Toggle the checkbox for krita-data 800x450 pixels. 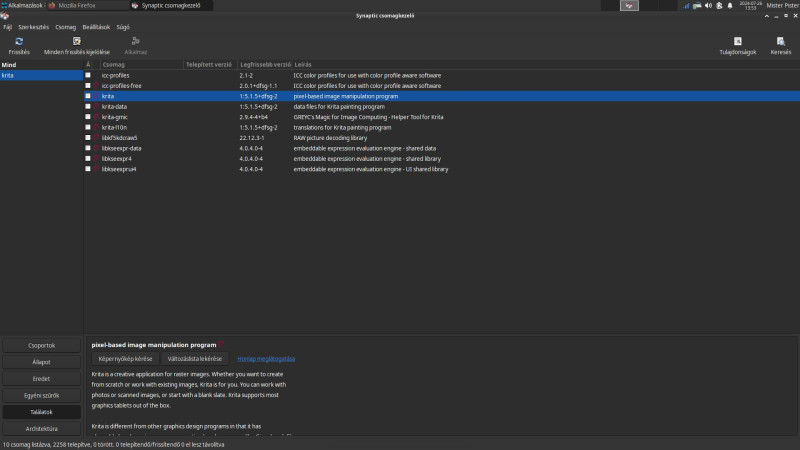[88, 107]
